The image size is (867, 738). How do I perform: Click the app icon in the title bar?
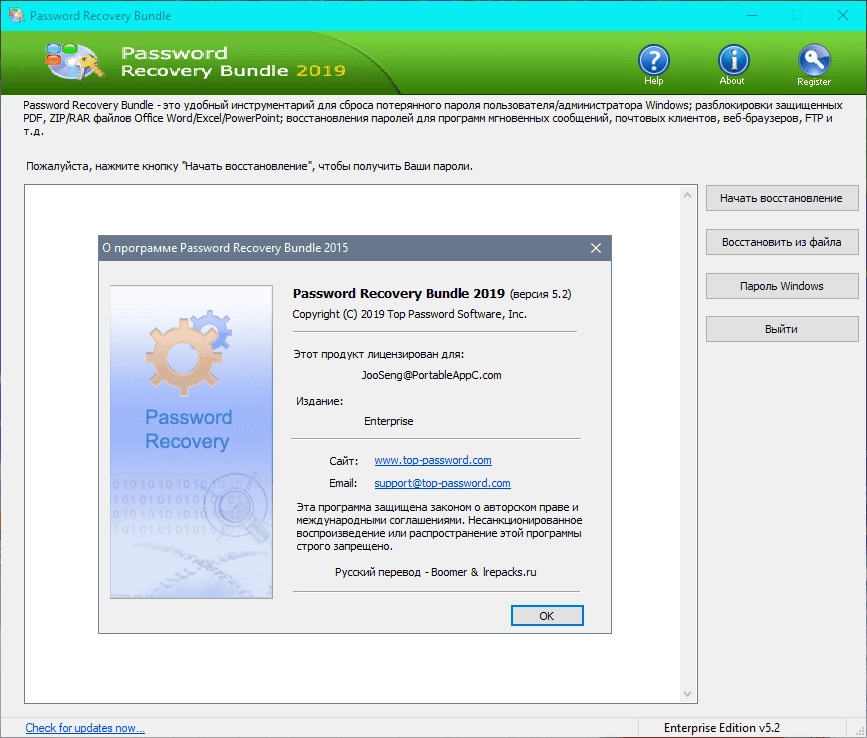16,15
